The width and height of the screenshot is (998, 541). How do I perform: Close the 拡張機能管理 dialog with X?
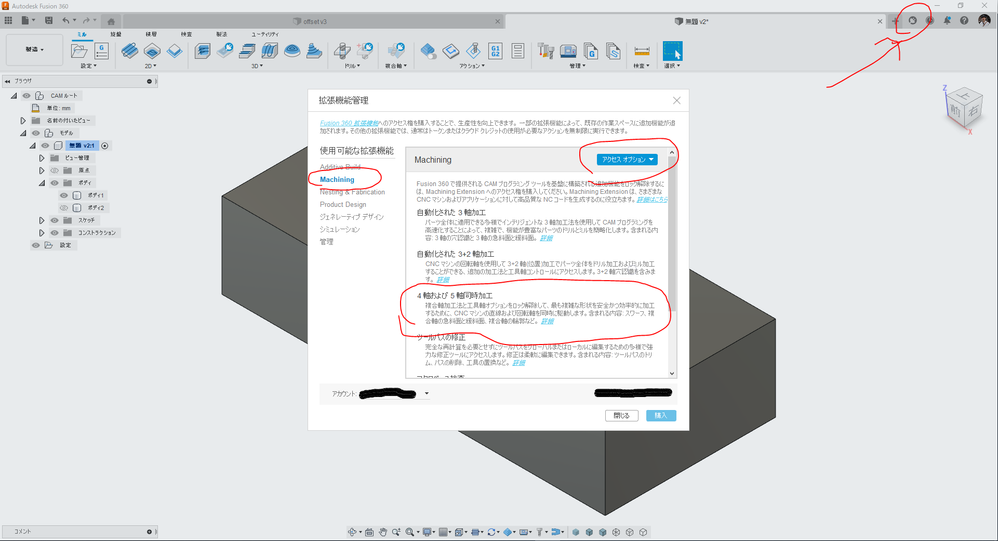(x=677, y=101)
